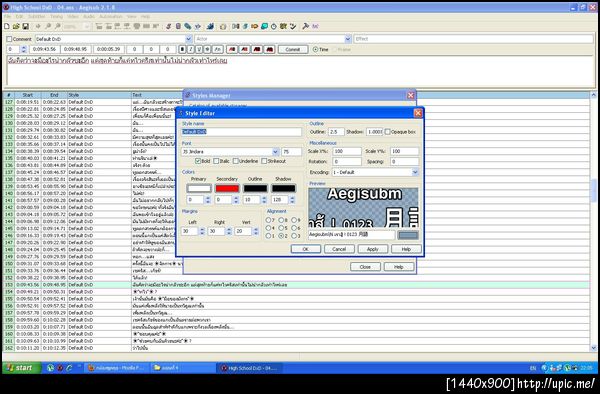Open the Kanji Timer icon
This screenshot has height=394, width=600.
coord(283,26)
